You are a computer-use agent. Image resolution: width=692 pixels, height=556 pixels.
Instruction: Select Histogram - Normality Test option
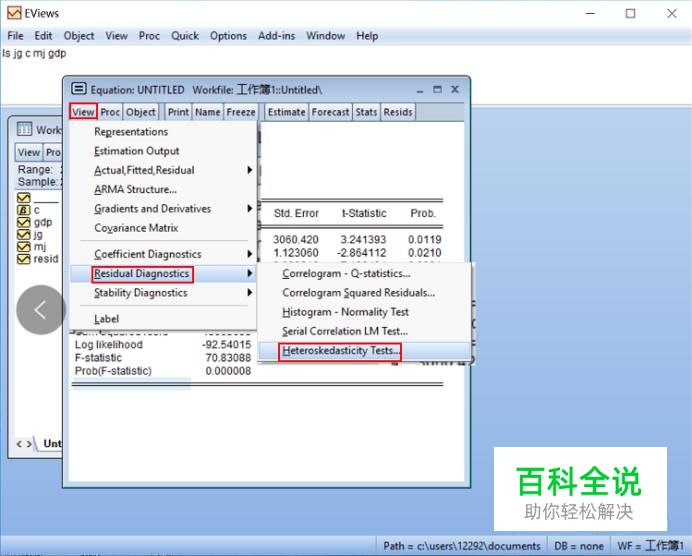[345, 312]
